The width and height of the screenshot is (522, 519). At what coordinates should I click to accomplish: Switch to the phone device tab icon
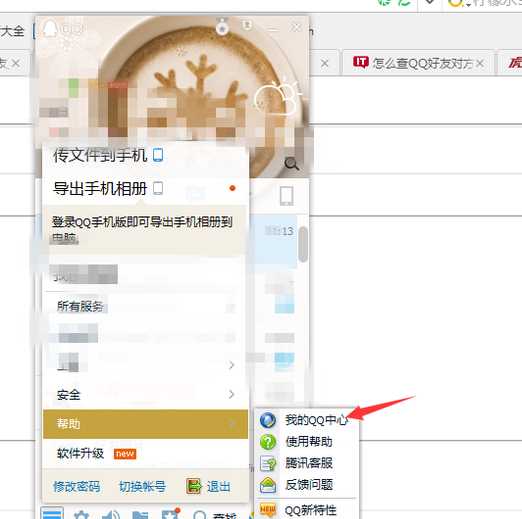tap(286, 196)
